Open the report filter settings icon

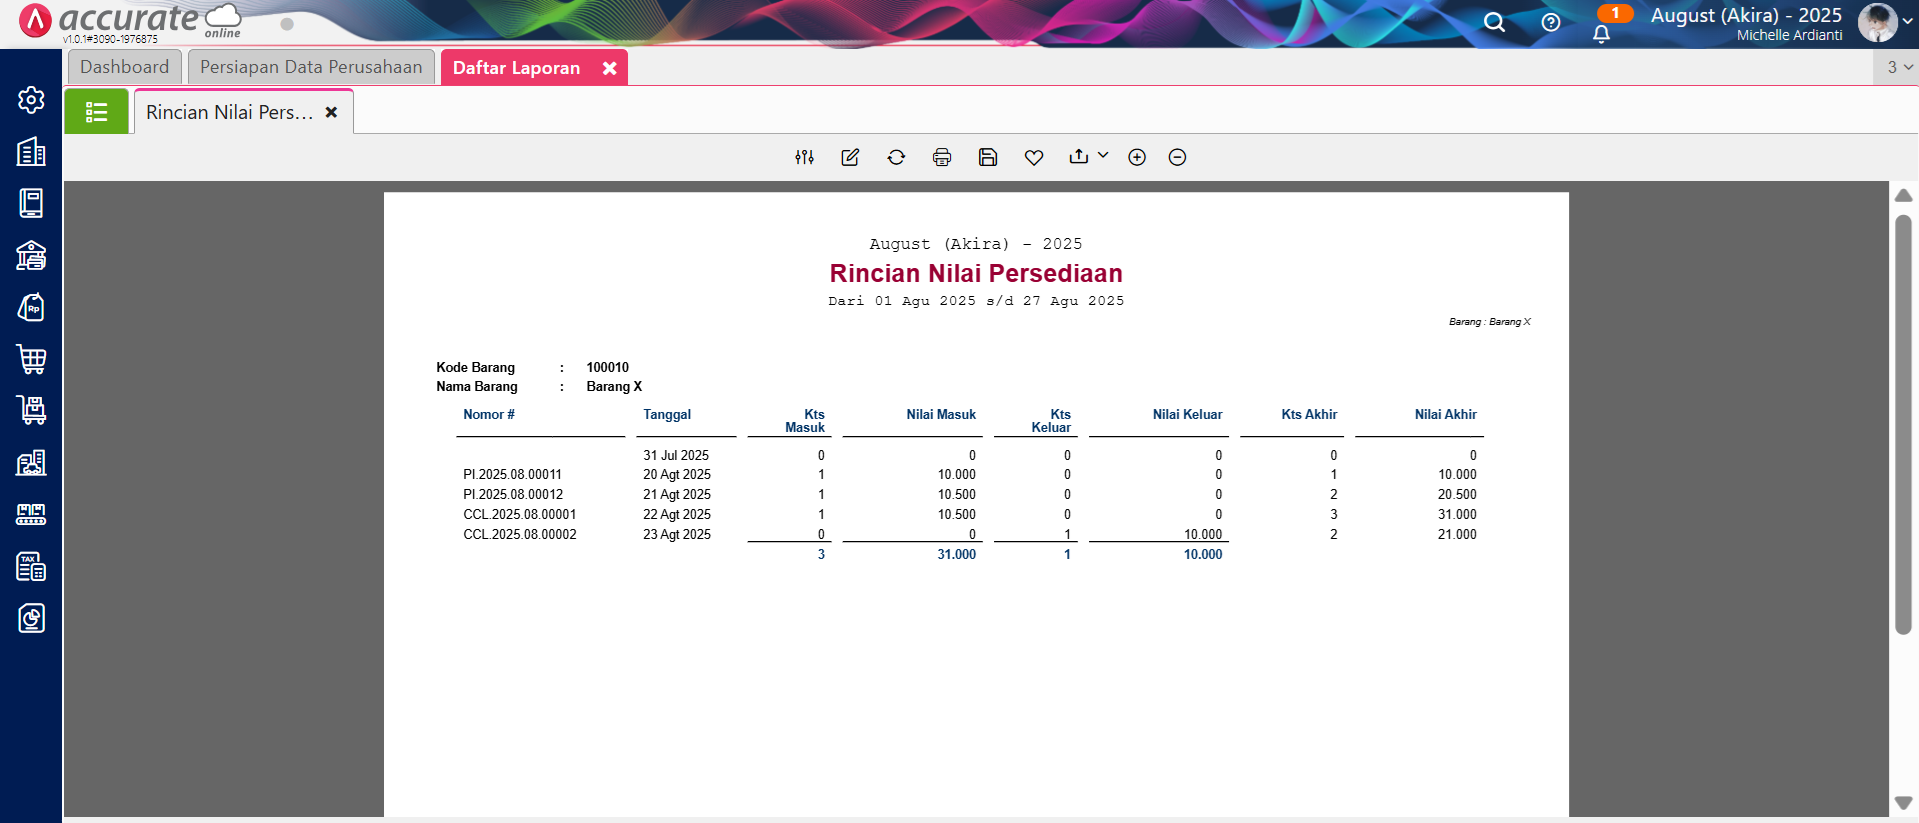pyautogui.click(x=804, y=157)
